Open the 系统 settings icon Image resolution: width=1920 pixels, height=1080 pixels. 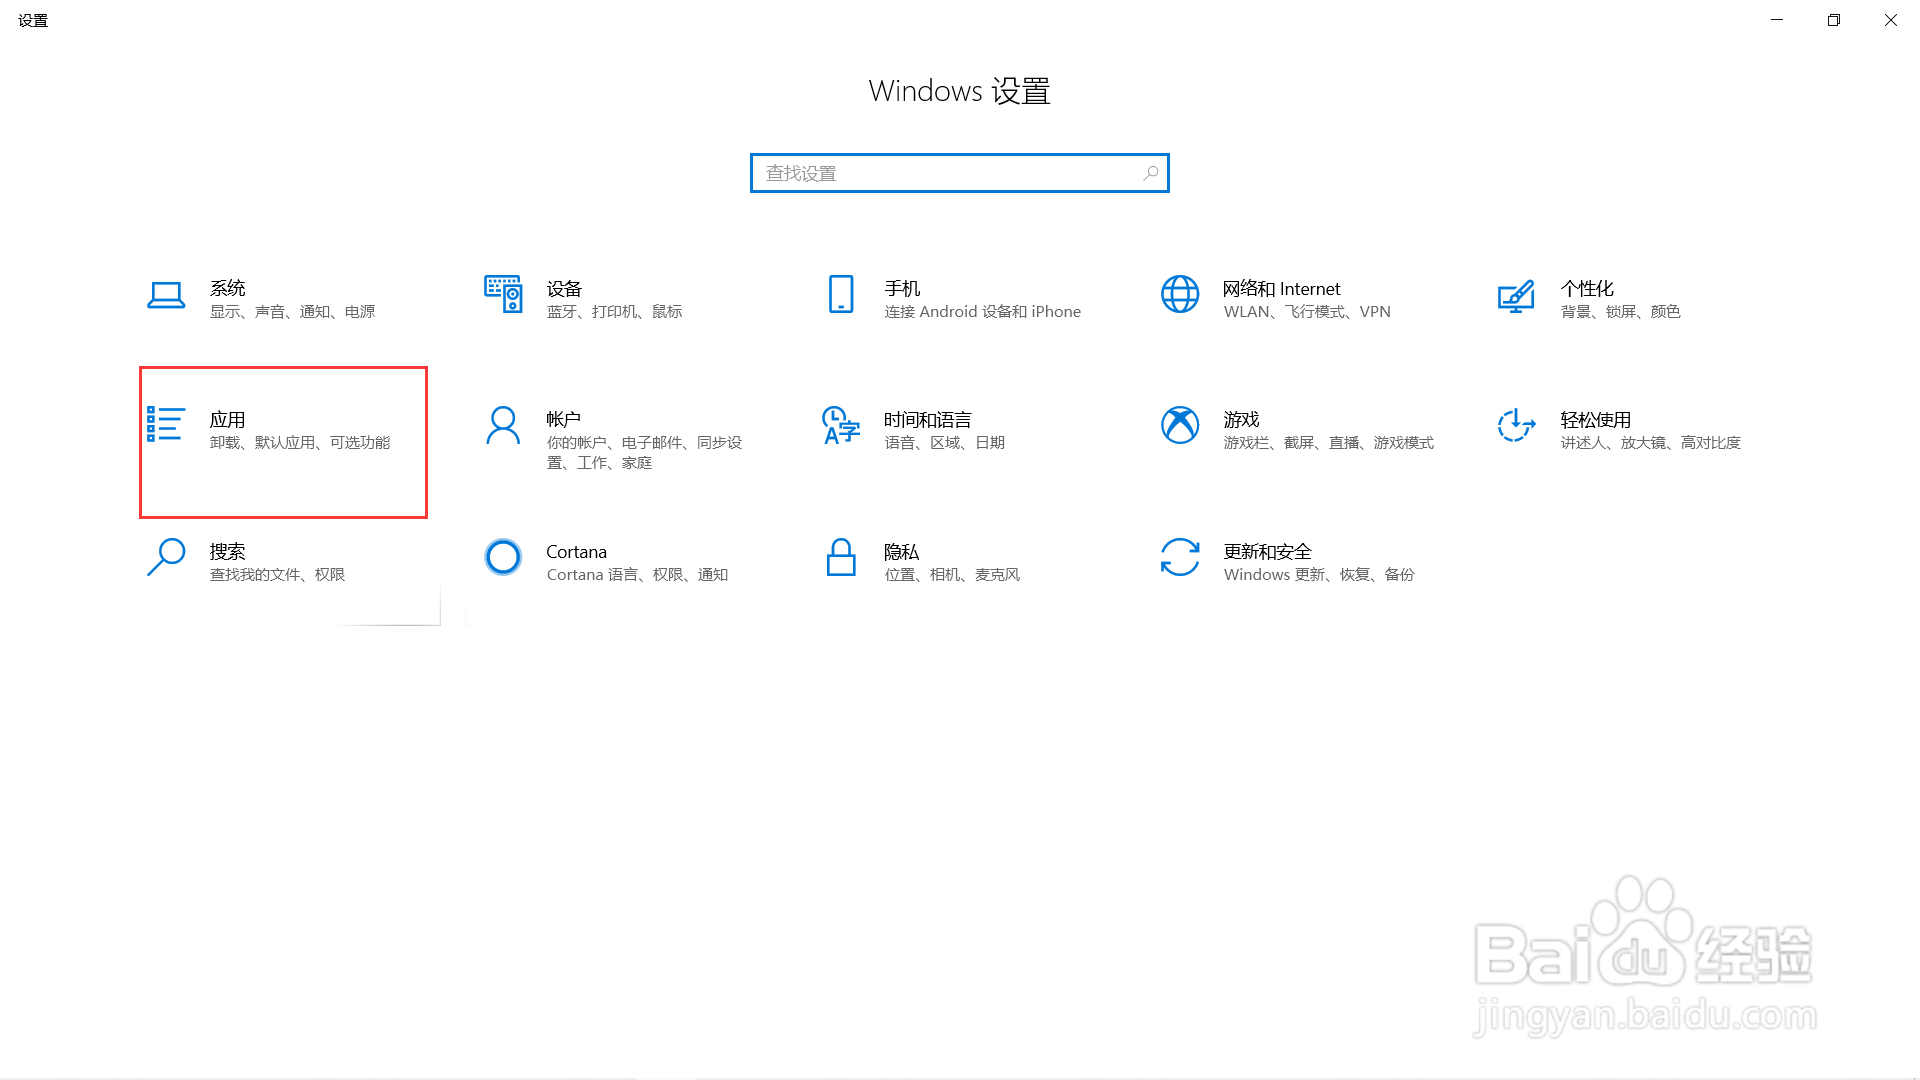166,295
